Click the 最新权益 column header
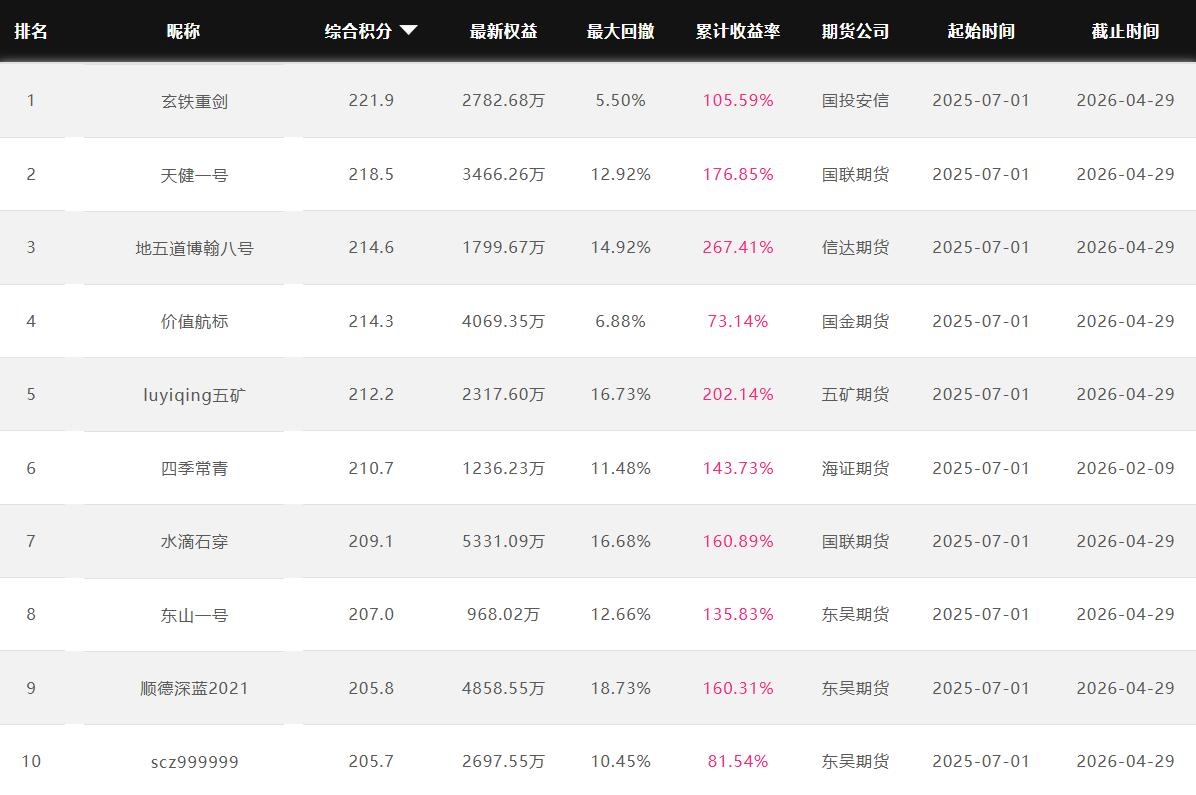1196x795 pixels. pyautogui.click(x=503, y=31)
